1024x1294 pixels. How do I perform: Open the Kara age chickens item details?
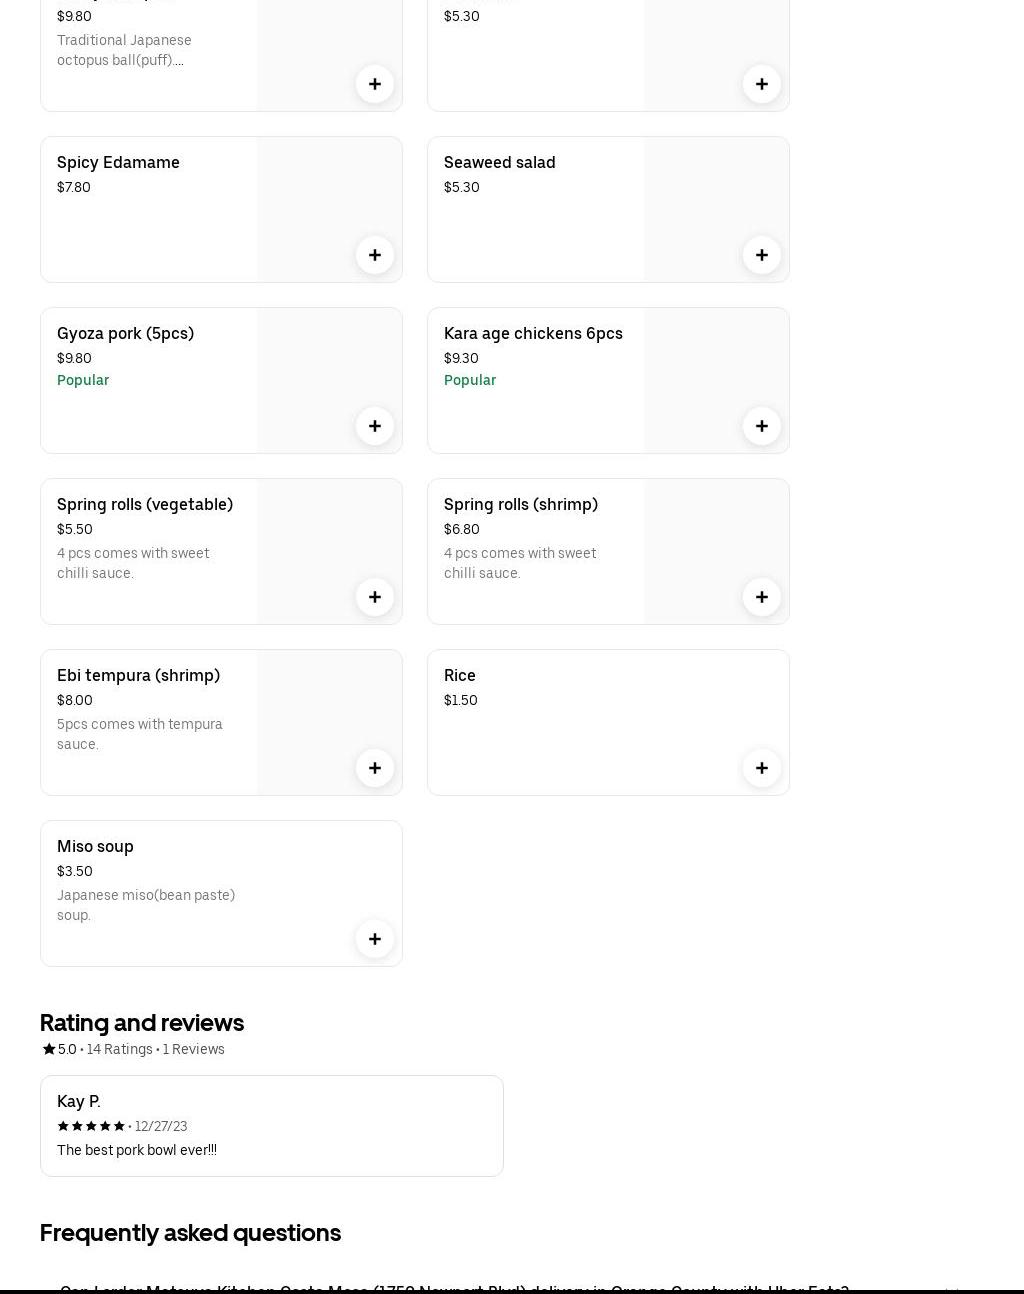[533, 333]
